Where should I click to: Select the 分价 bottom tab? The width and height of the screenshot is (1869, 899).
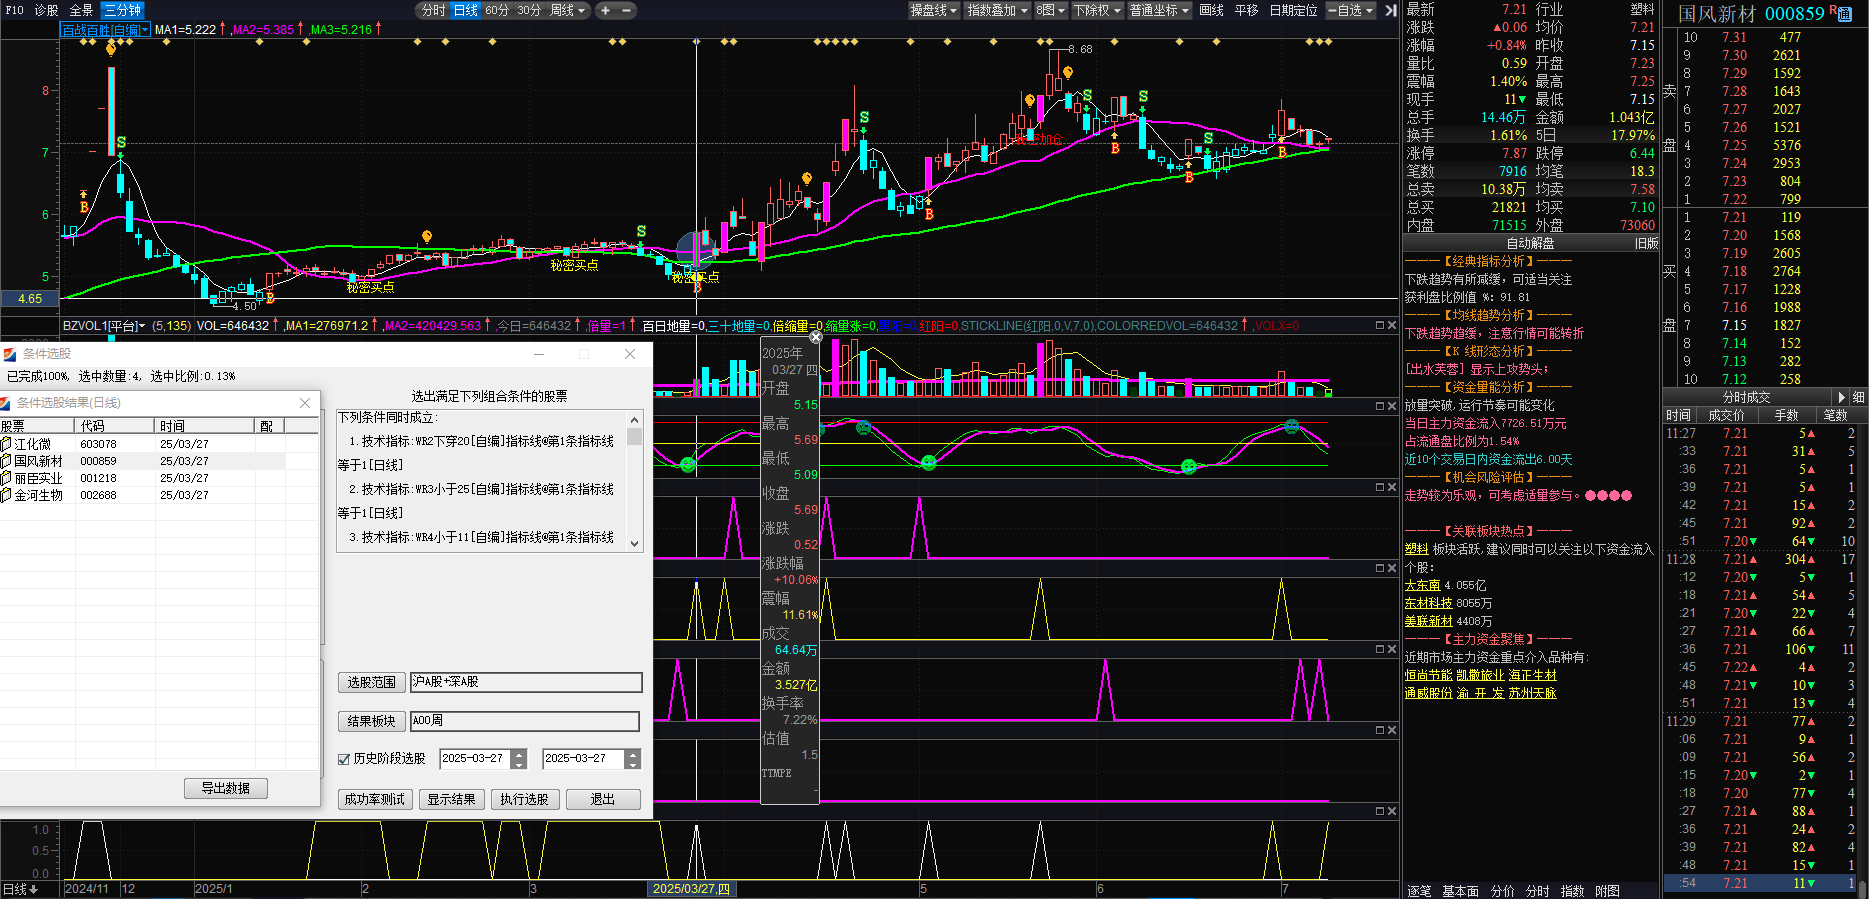tap(1502, 891)
